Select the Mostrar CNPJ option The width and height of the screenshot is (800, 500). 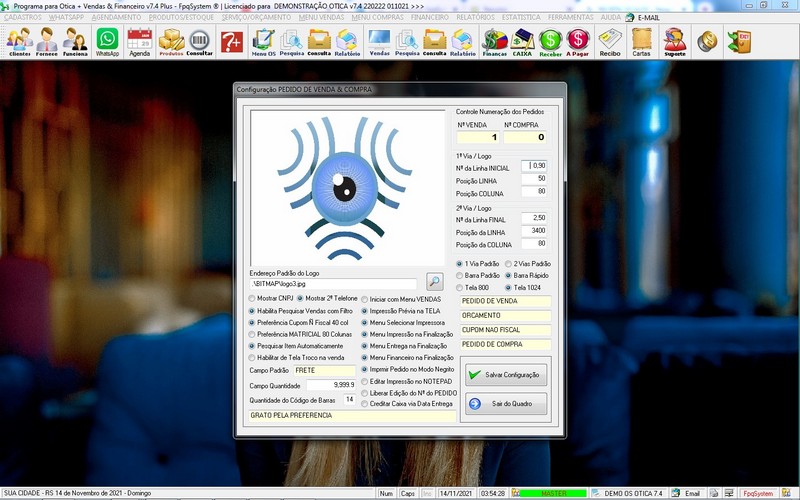253,298
